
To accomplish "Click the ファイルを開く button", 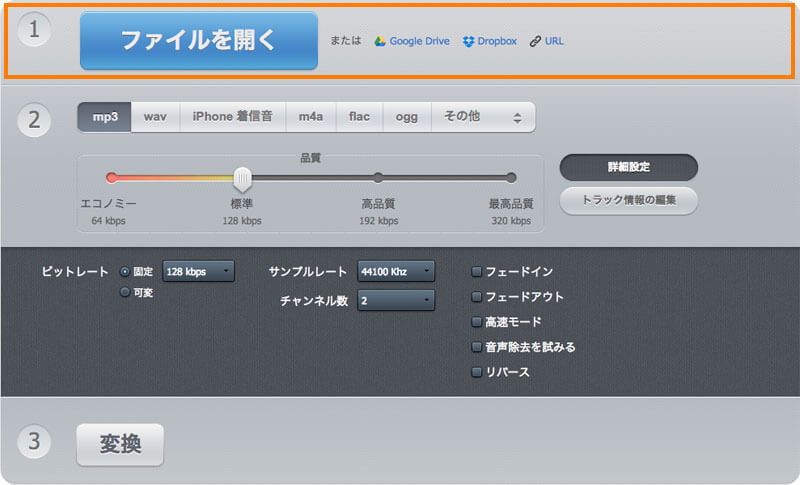I will pyautogui.click(x=199, y=40).
